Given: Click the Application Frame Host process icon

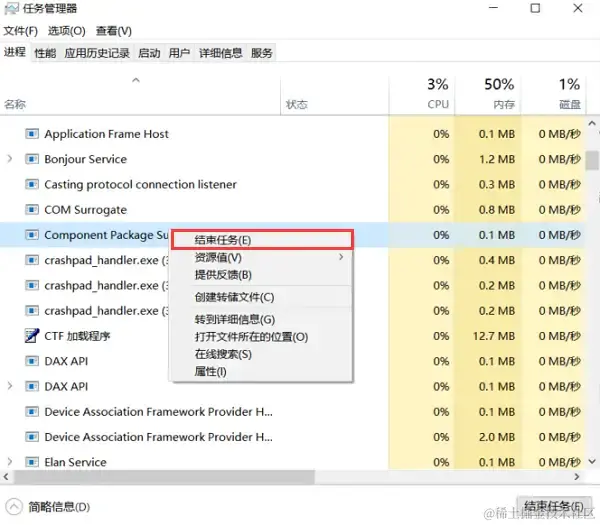Looking at the screenshot, I should point(32,134).
